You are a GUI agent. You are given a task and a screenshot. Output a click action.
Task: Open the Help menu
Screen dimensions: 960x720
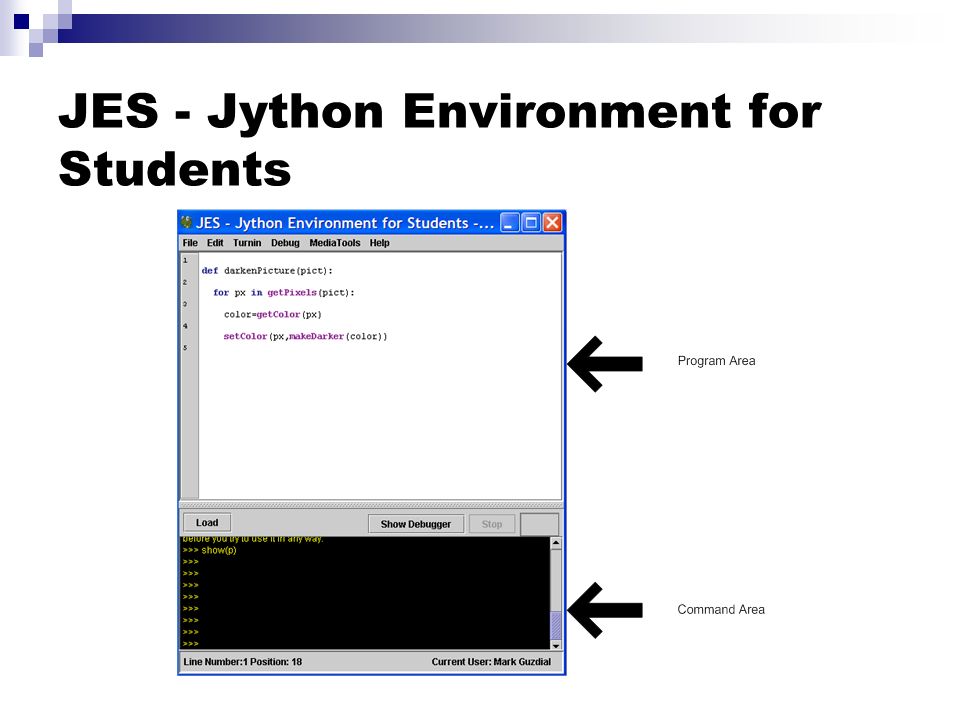(380, 243)
